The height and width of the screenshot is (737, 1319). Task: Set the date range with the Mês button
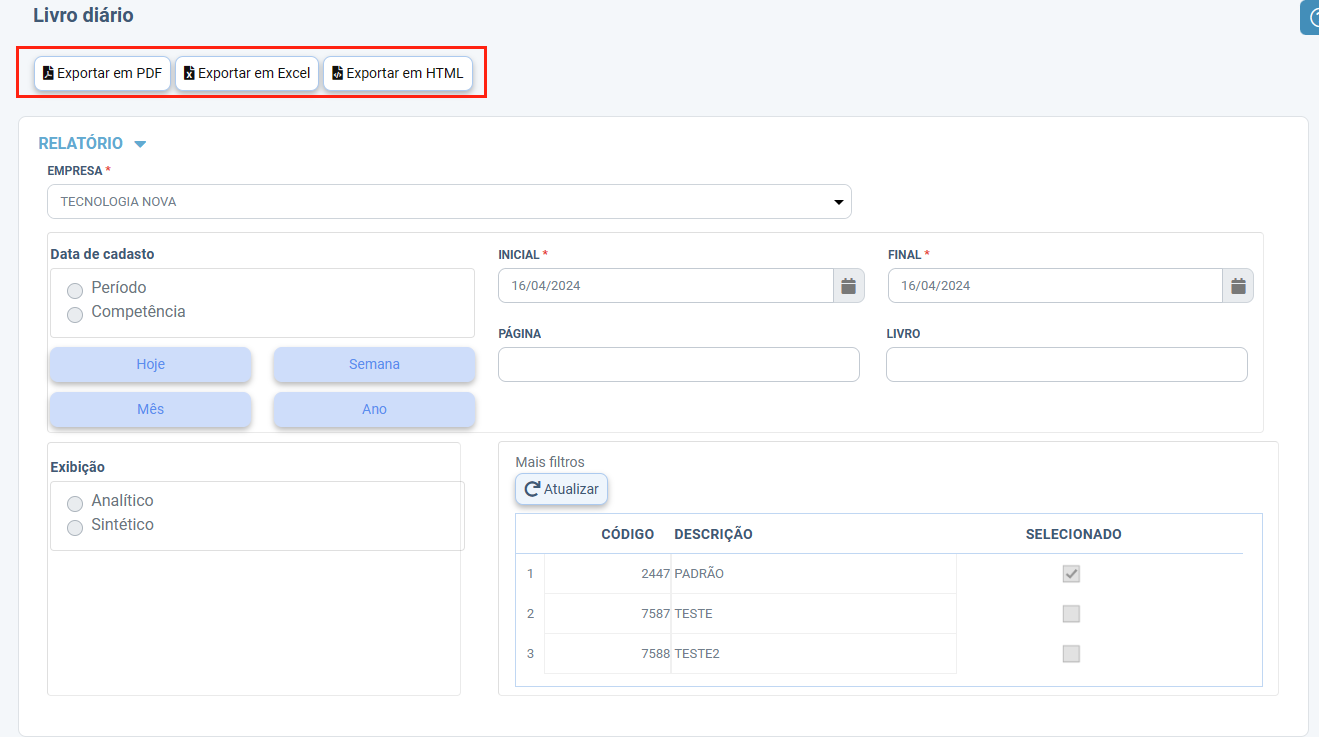(151, 409)
